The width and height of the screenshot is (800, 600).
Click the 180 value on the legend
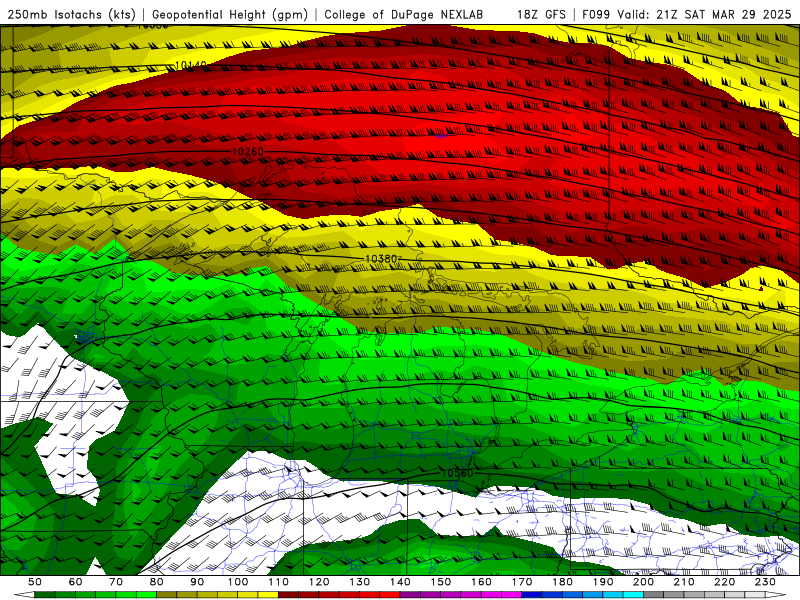coord(563,582)
